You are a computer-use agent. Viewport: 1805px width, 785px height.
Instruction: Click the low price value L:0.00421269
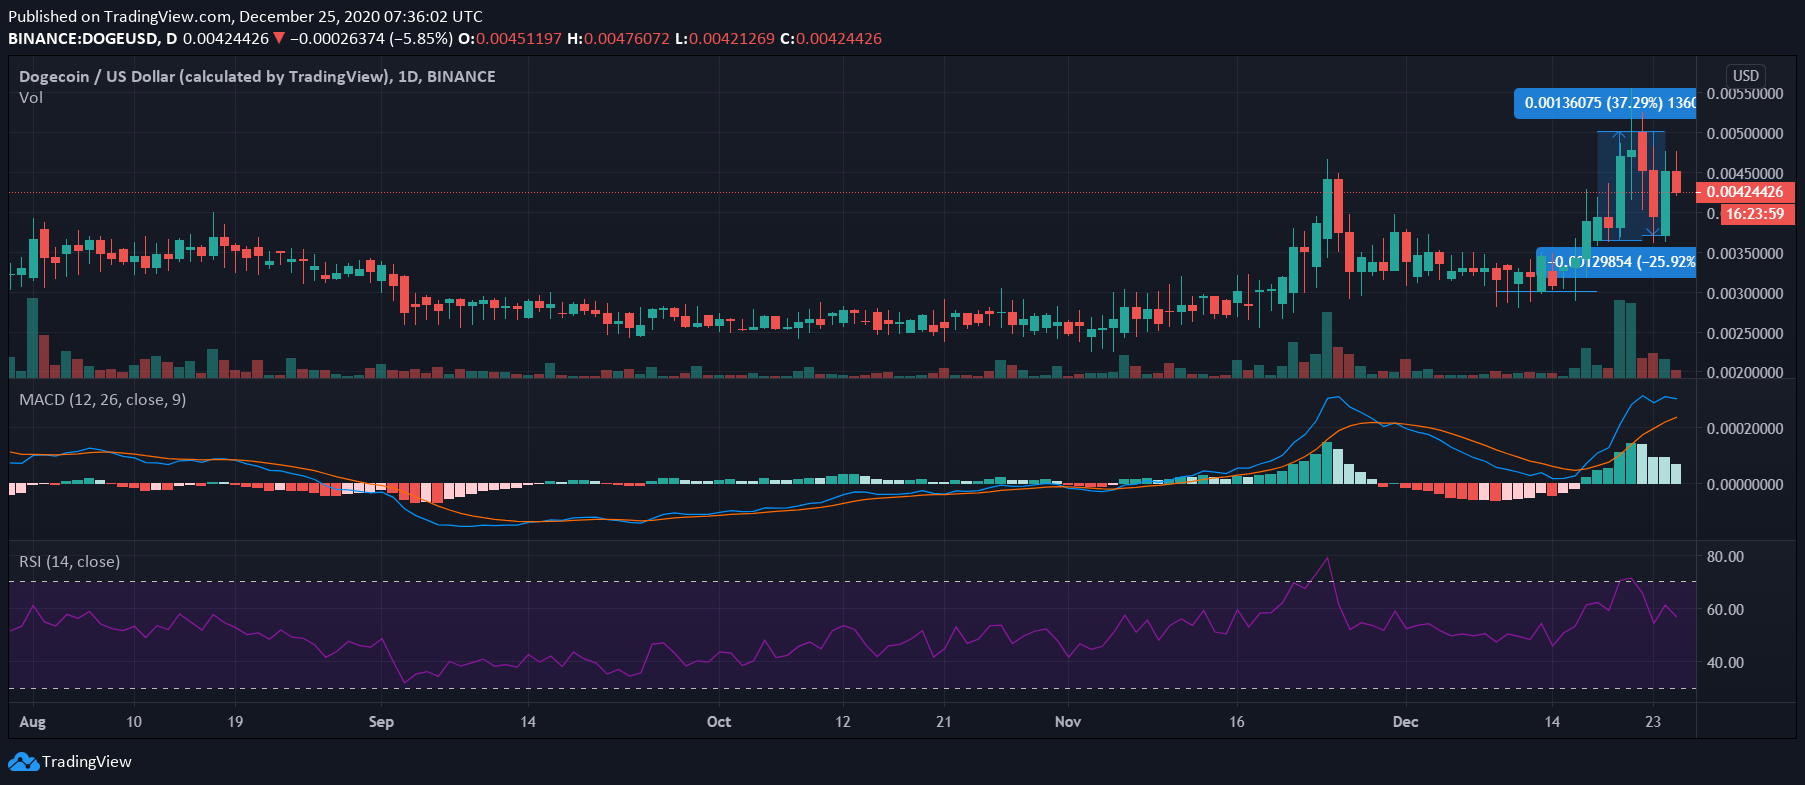coord(725,38)
